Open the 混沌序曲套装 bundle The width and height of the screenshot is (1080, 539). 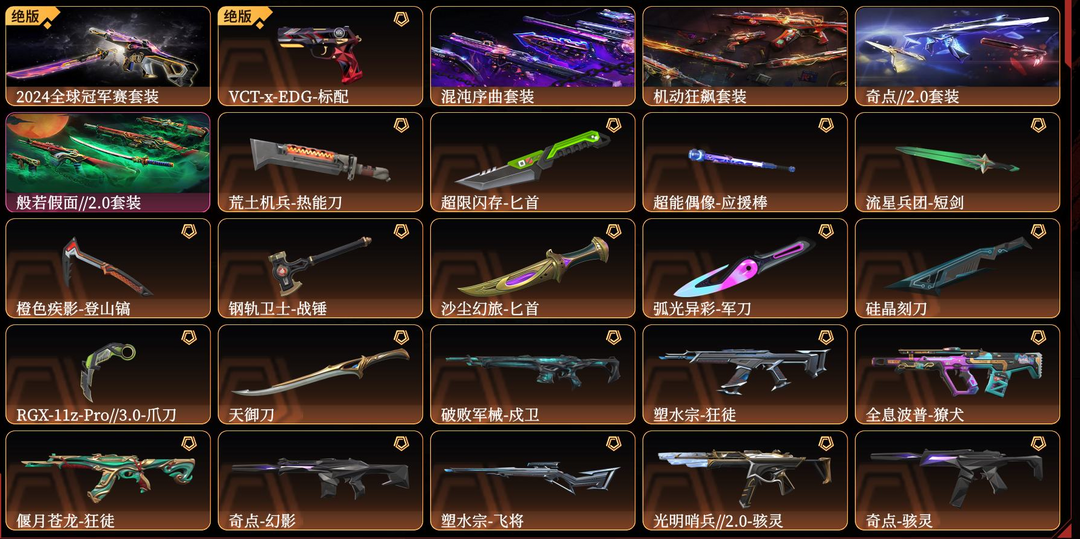click(532, 56)
